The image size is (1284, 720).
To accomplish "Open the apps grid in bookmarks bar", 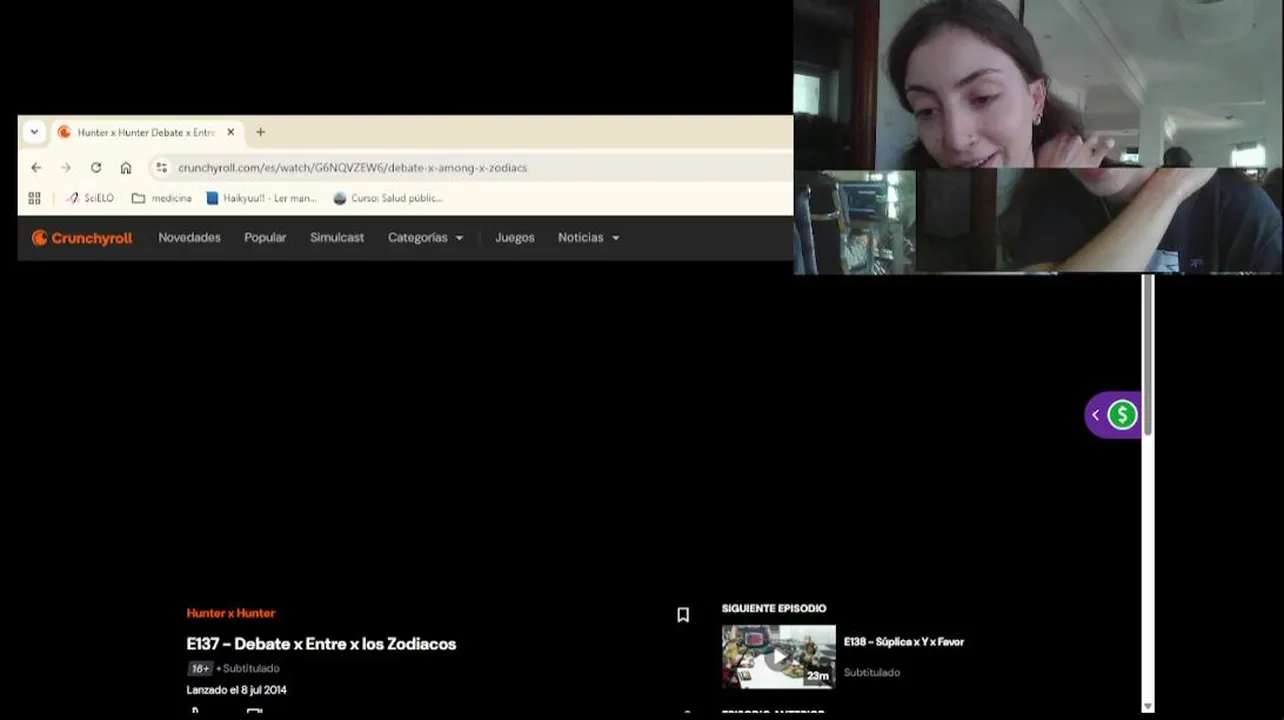I will click(35, 198).
